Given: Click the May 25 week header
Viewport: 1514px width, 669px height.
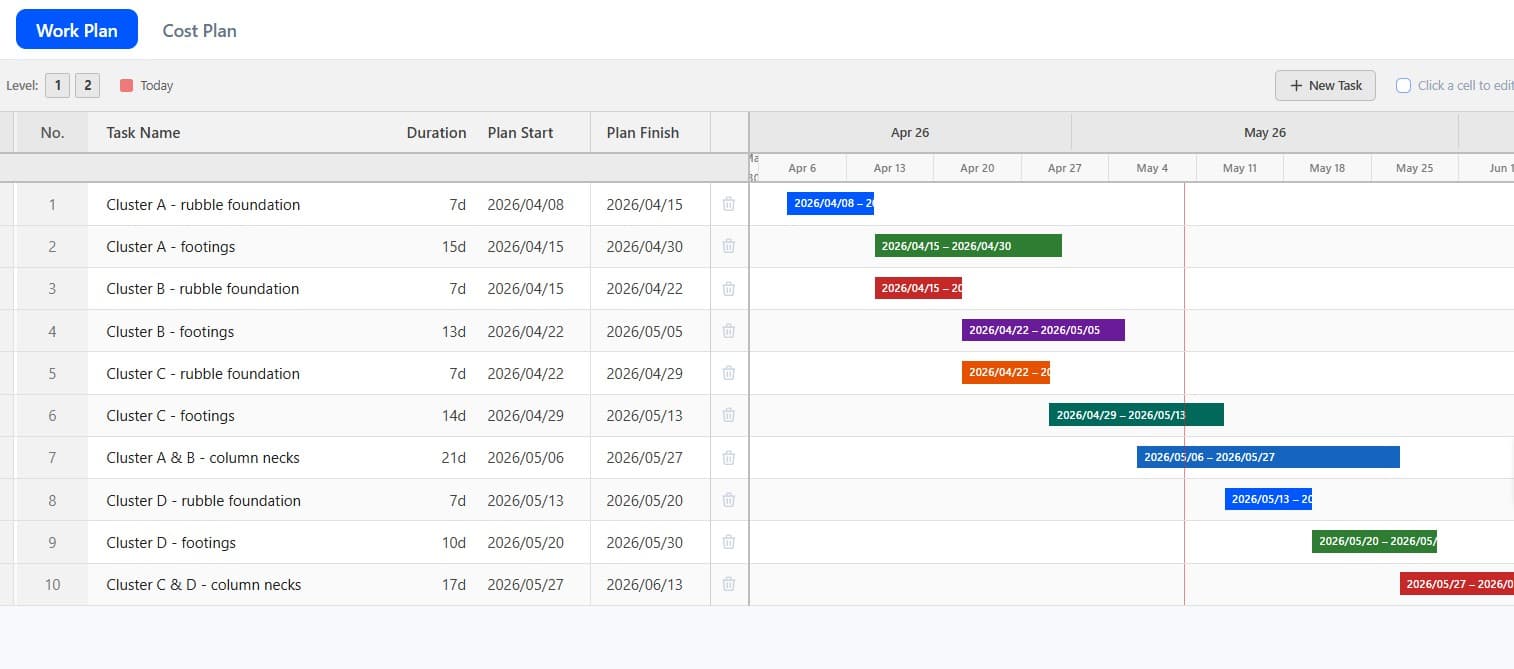Looking at the screenshot, I should 1414,168.
